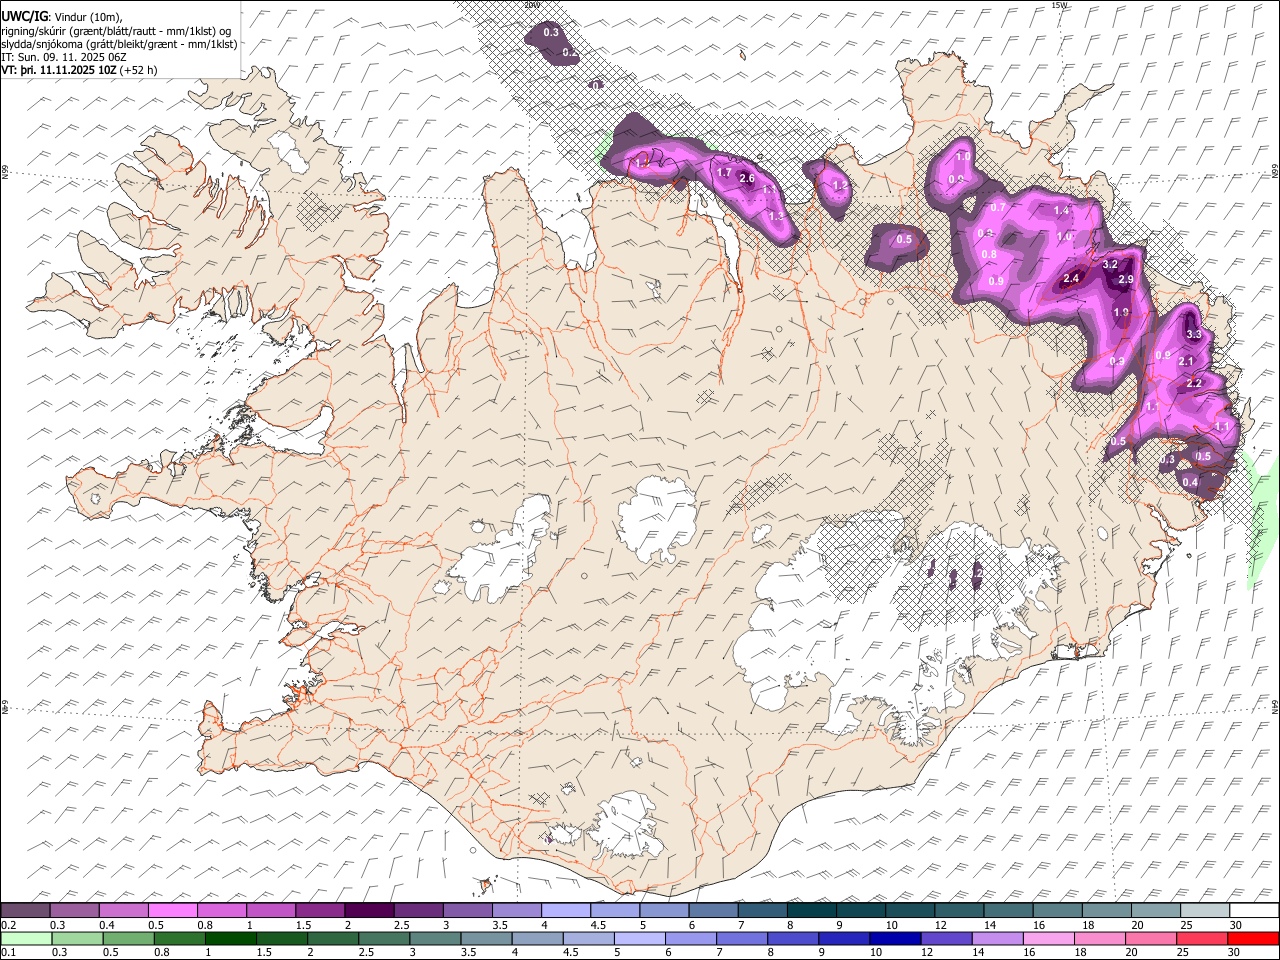The width and height of the screenshot is (1280, 960).
Task: Pick the darkest purple swatch above snow legend's 2
Action: click(x=368, y=911)
